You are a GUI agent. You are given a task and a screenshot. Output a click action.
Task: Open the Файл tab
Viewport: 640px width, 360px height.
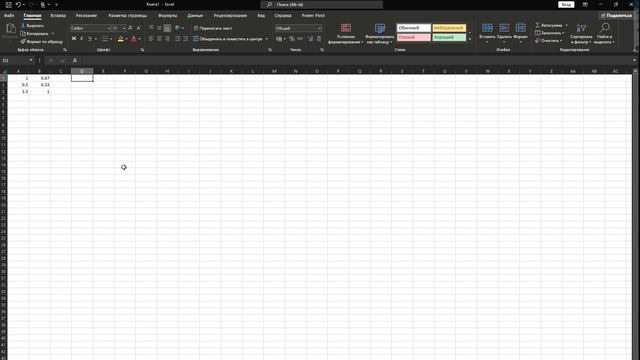tap(9, 16)
